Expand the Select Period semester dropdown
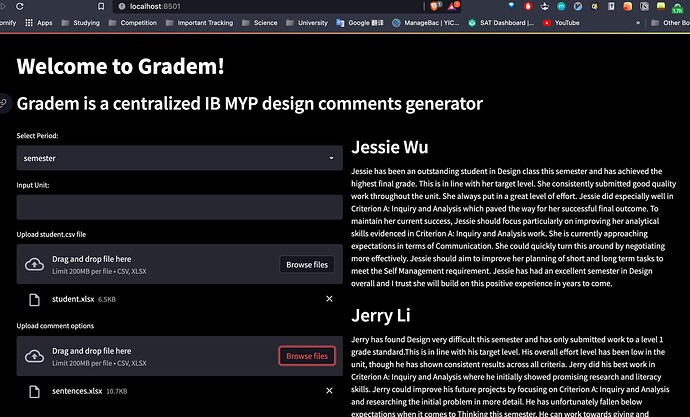 tap(180, 158)
